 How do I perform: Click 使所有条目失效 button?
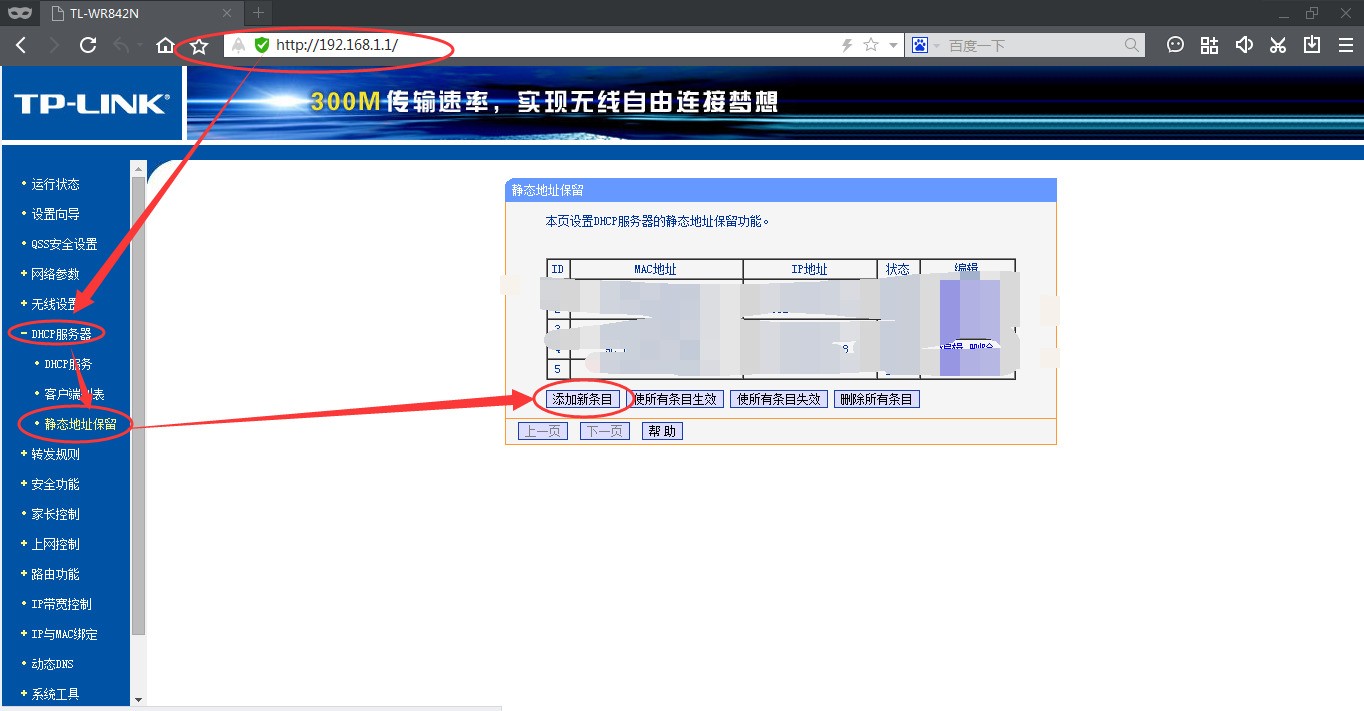coord(779,399)
